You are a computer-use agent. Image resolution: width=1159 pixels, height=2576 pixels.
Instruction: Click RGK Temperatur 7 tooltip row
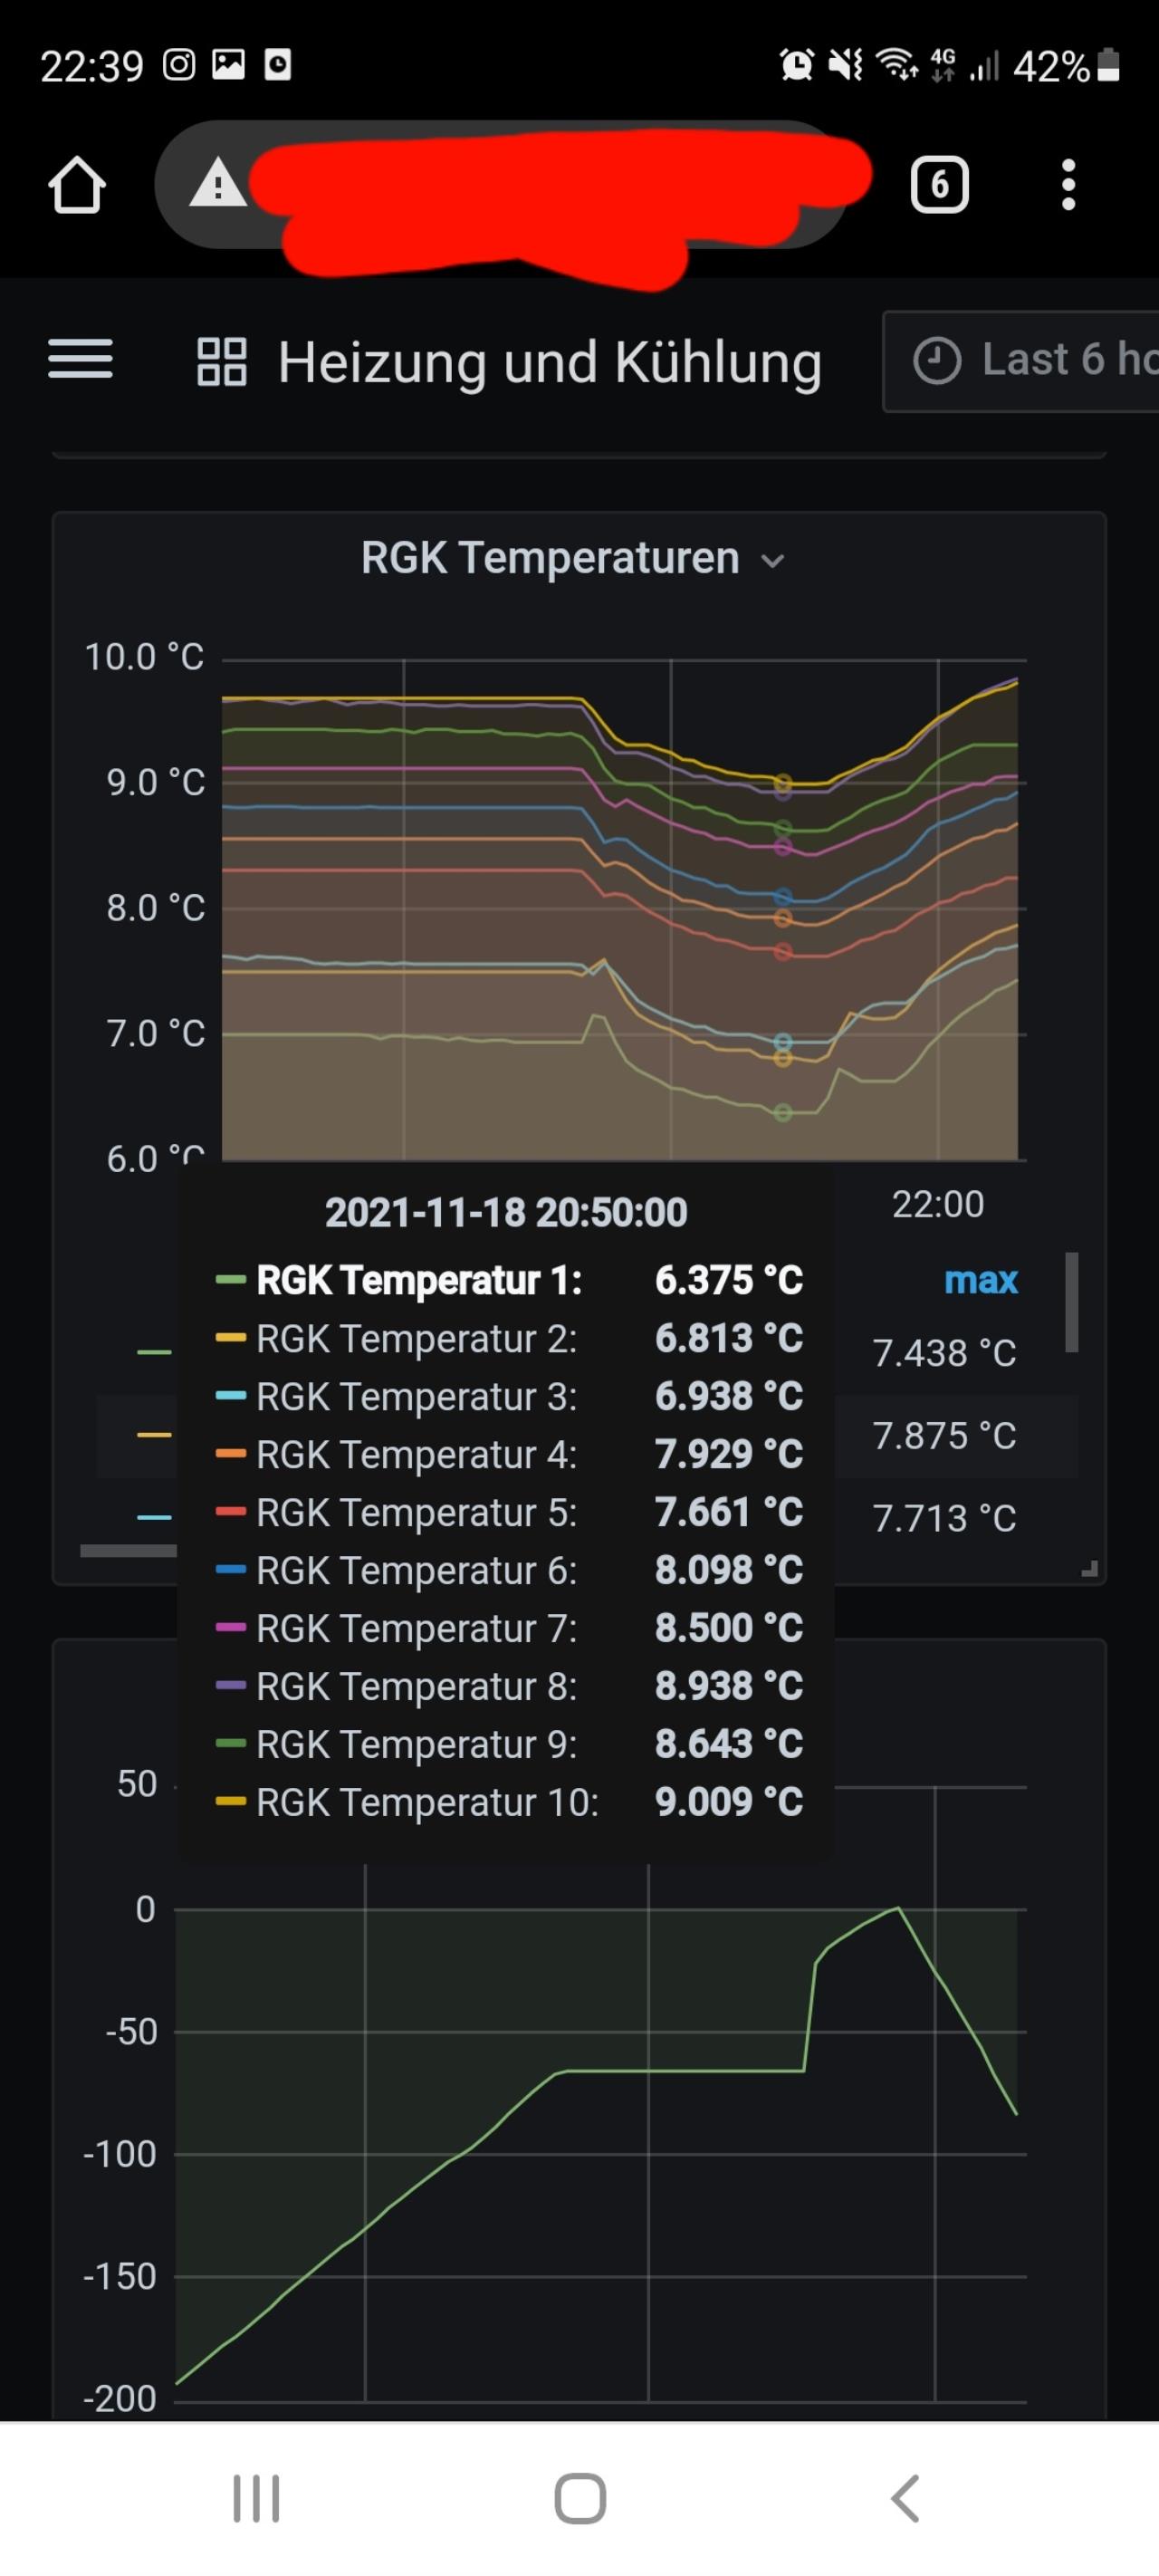[x=509, y=1628]
